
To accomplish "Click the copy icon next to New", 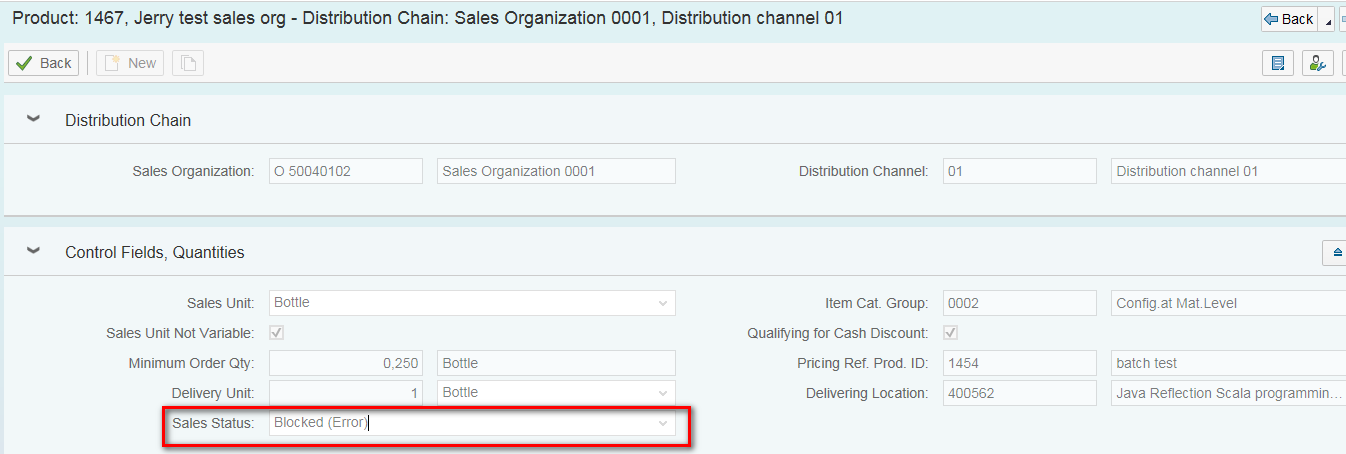I will point(188,63).
